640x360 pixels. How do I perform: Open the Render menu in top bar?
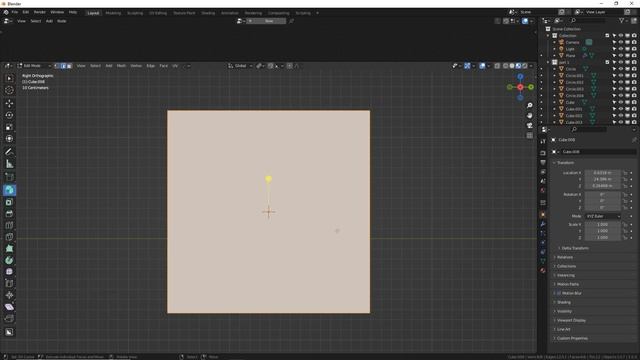[40, 12]
